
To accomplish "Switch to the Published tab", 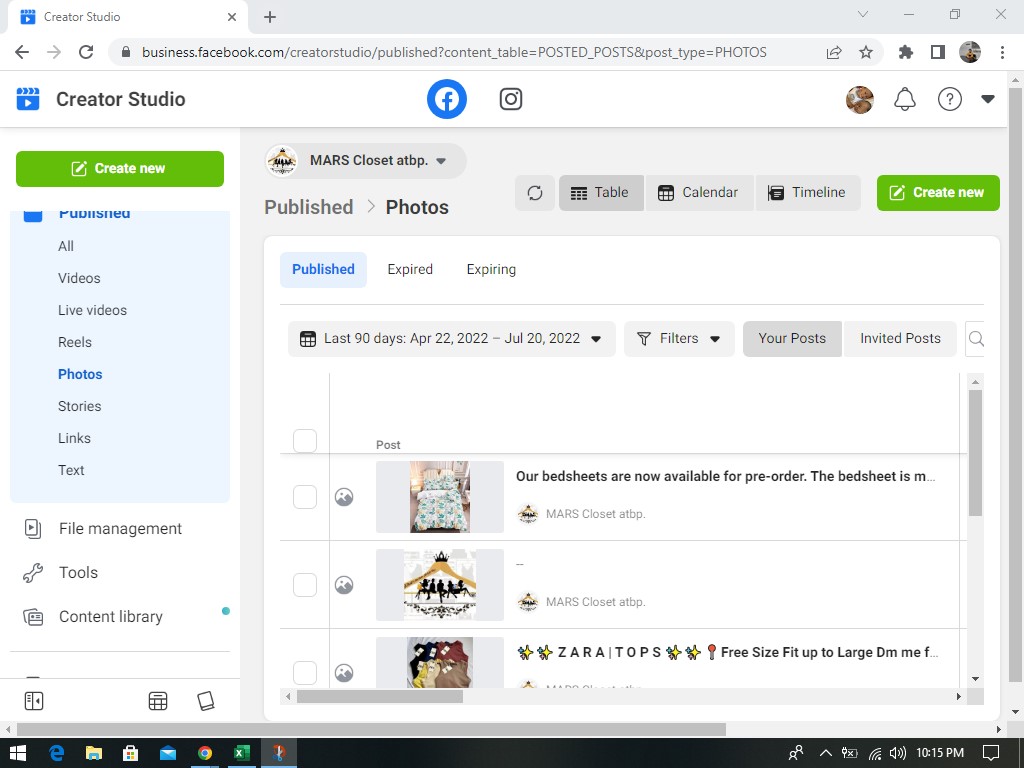I will point(323,270).
